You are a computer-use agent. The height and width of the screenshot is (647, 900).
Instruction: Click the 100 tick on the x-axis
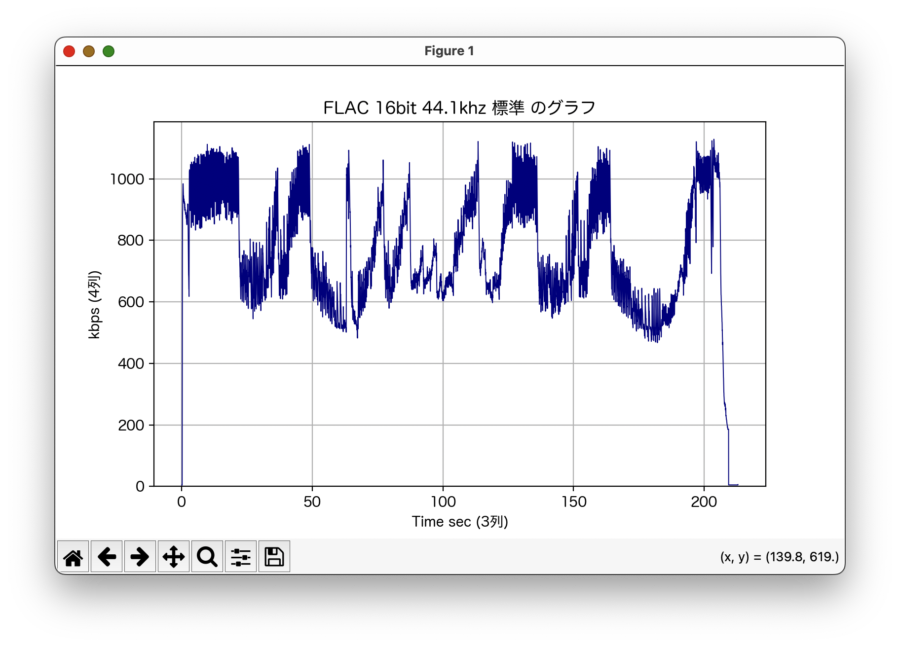click(443, 502)
